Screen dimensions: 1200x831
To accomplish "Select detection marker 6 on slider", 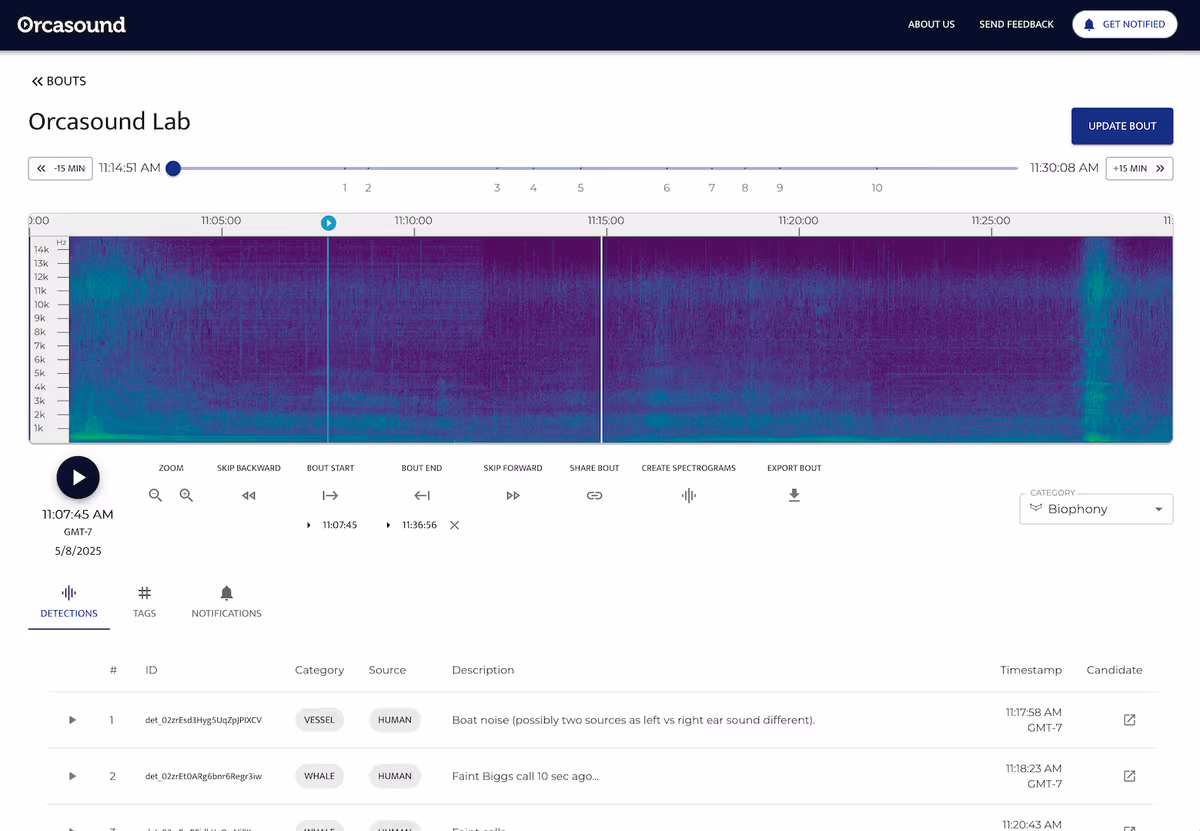I will point(667,187).
